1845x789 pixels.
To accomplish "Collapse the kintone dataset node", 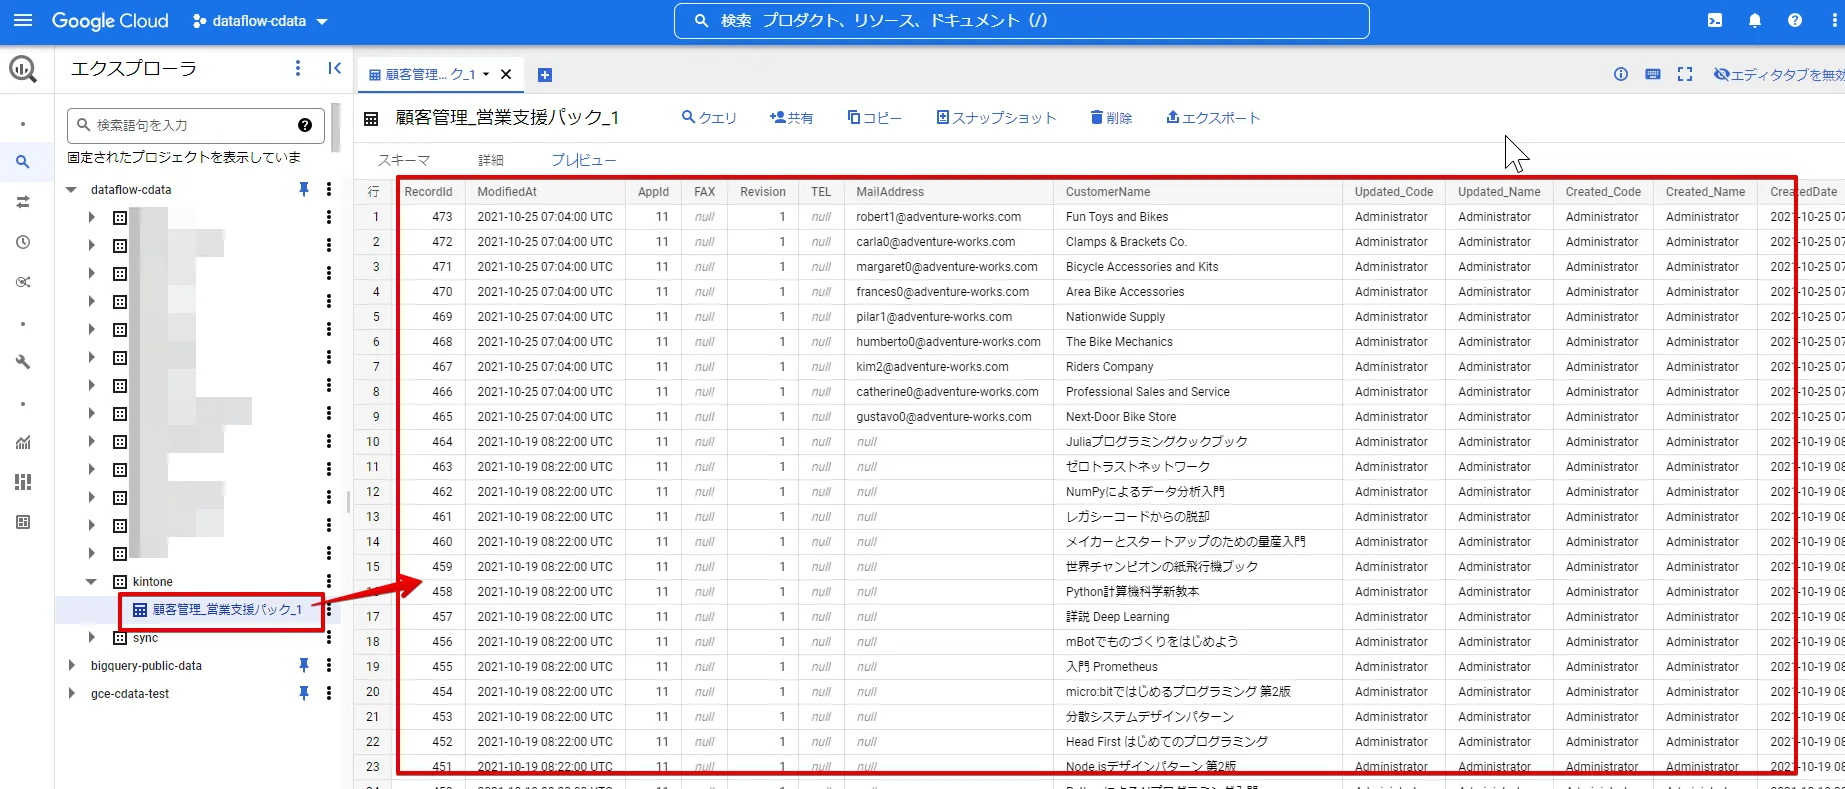I will point(91,582).
